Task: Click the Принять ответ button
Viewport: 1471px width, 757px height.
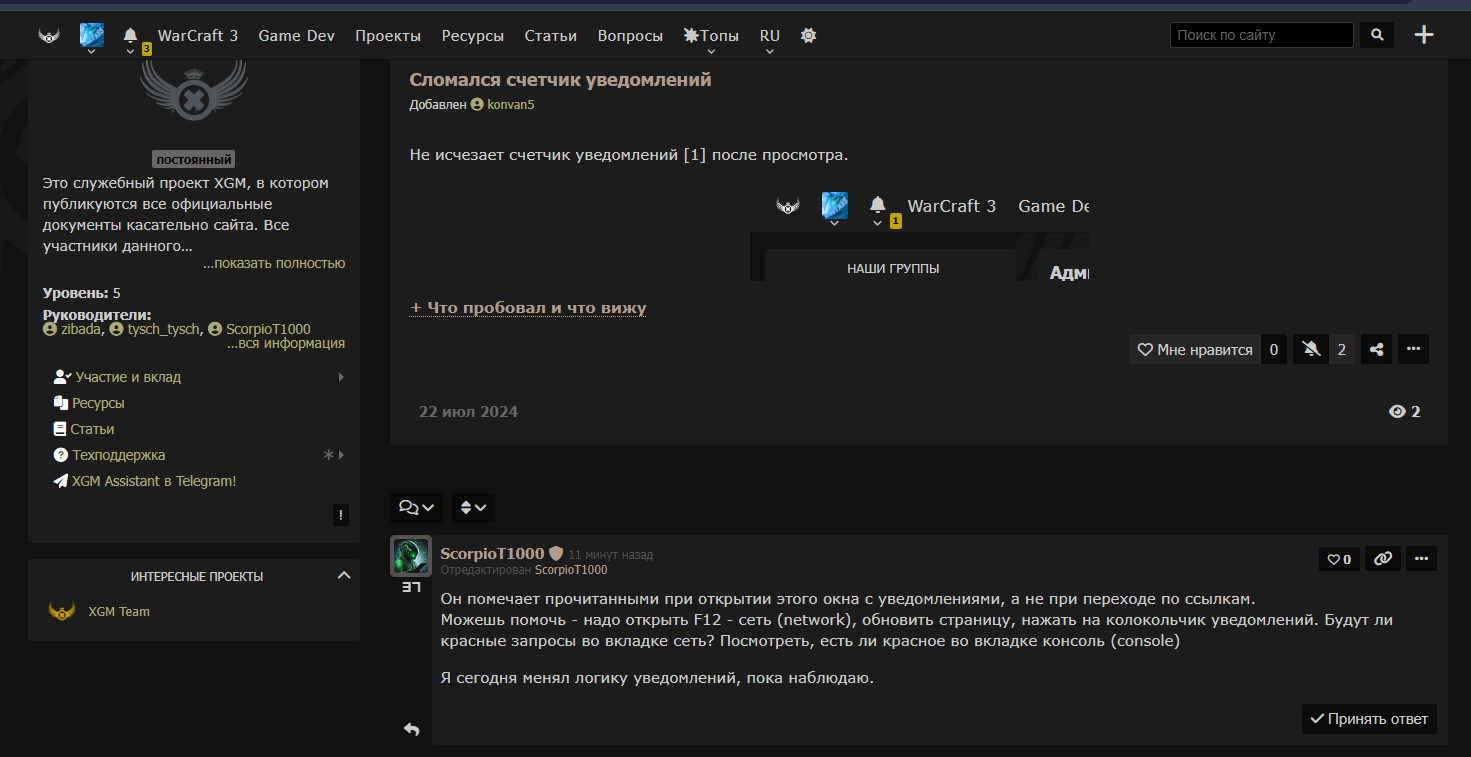Action: click(x=1369, y=719)
